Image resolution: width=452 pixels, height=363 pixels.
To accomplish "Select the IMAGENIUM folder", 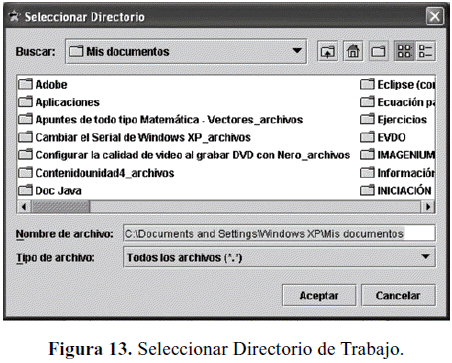I will coord(398,155).
